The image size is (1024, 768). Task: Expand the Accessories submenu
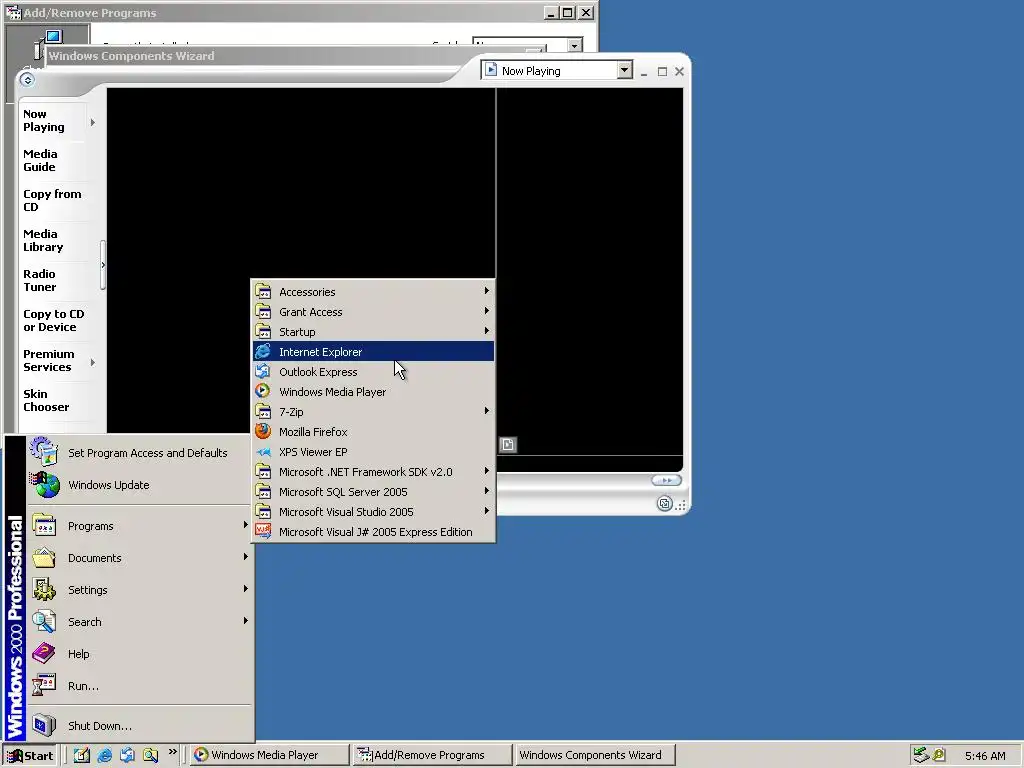[x=373, y=292]
